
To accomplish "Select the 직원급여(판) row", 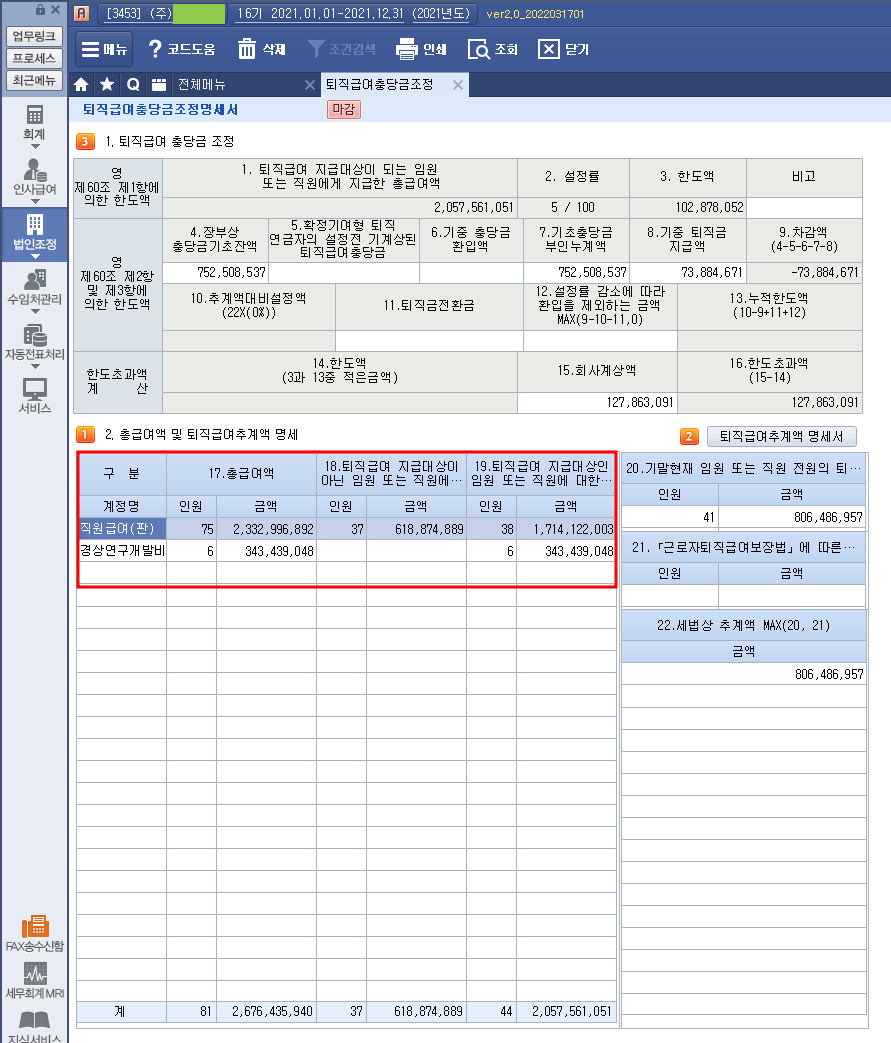I will pos(346,529).
